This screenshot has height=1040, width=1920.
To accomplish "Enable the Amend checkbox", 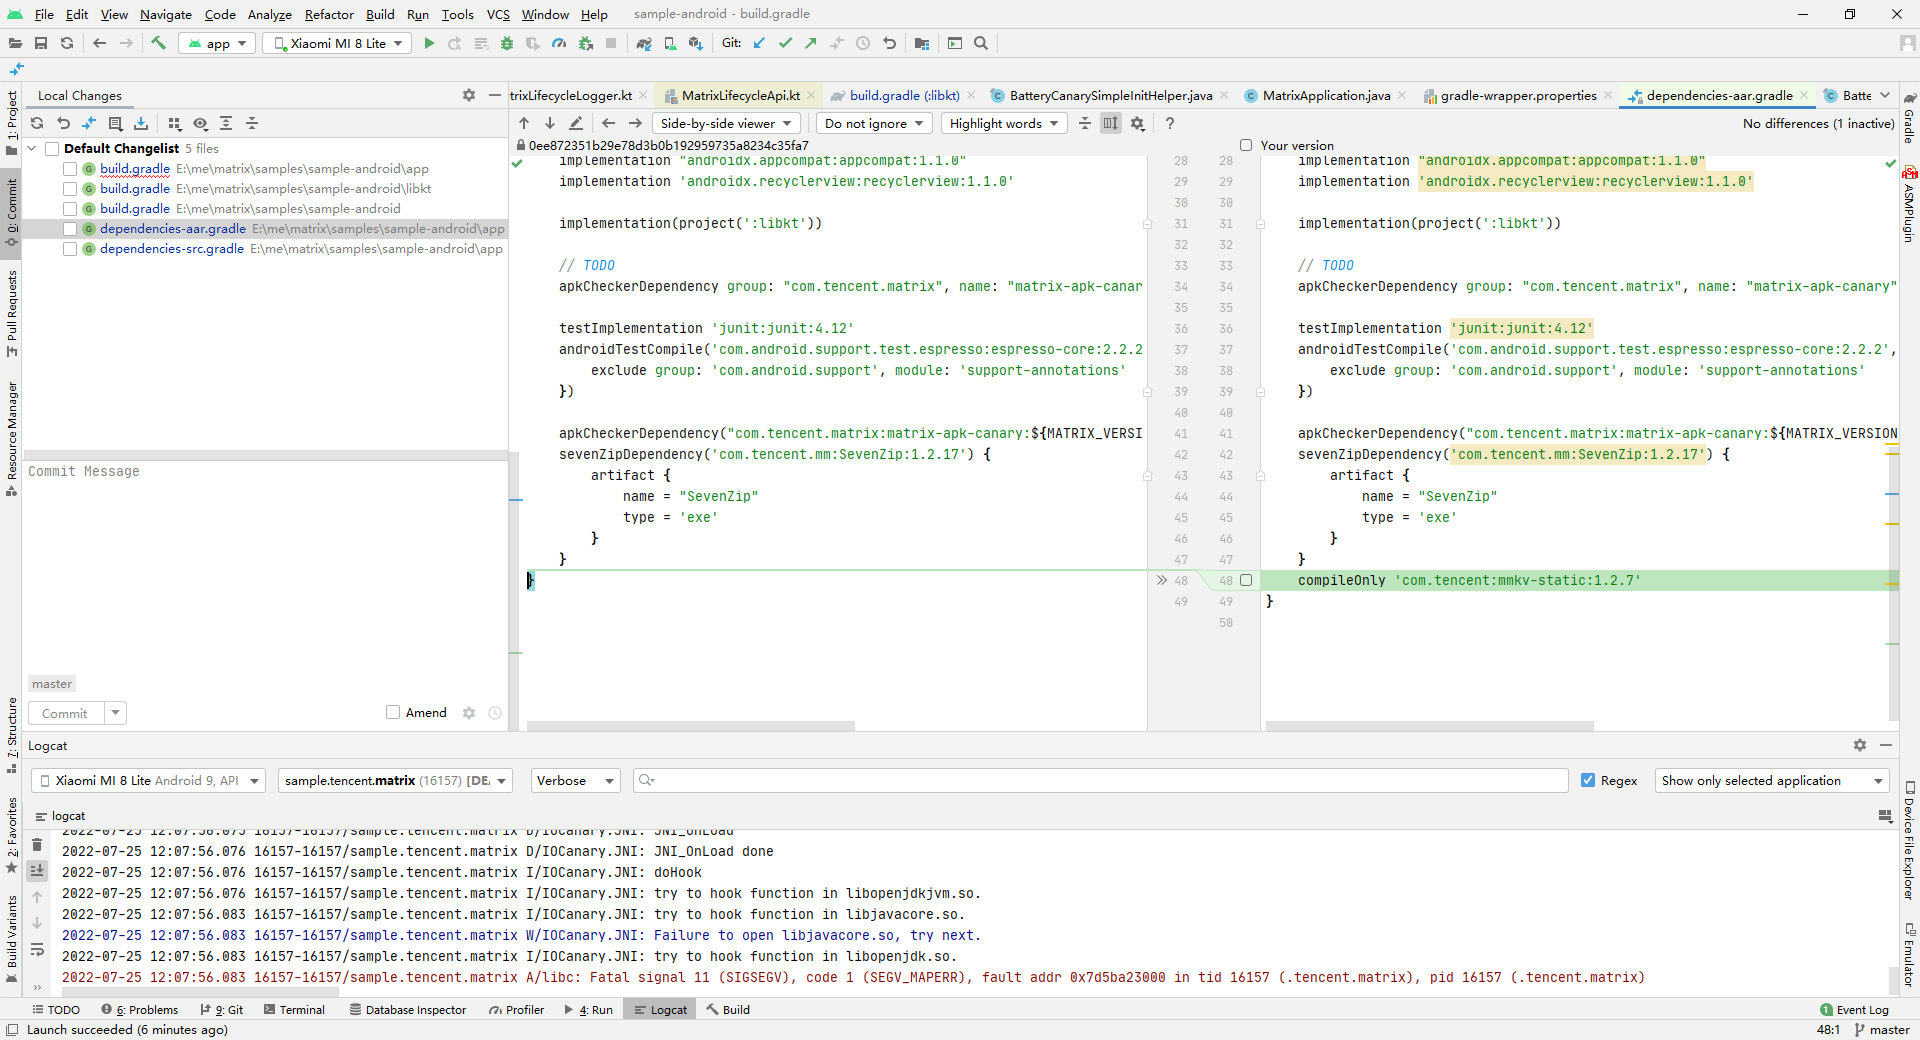I will click(x=393, y=712).
